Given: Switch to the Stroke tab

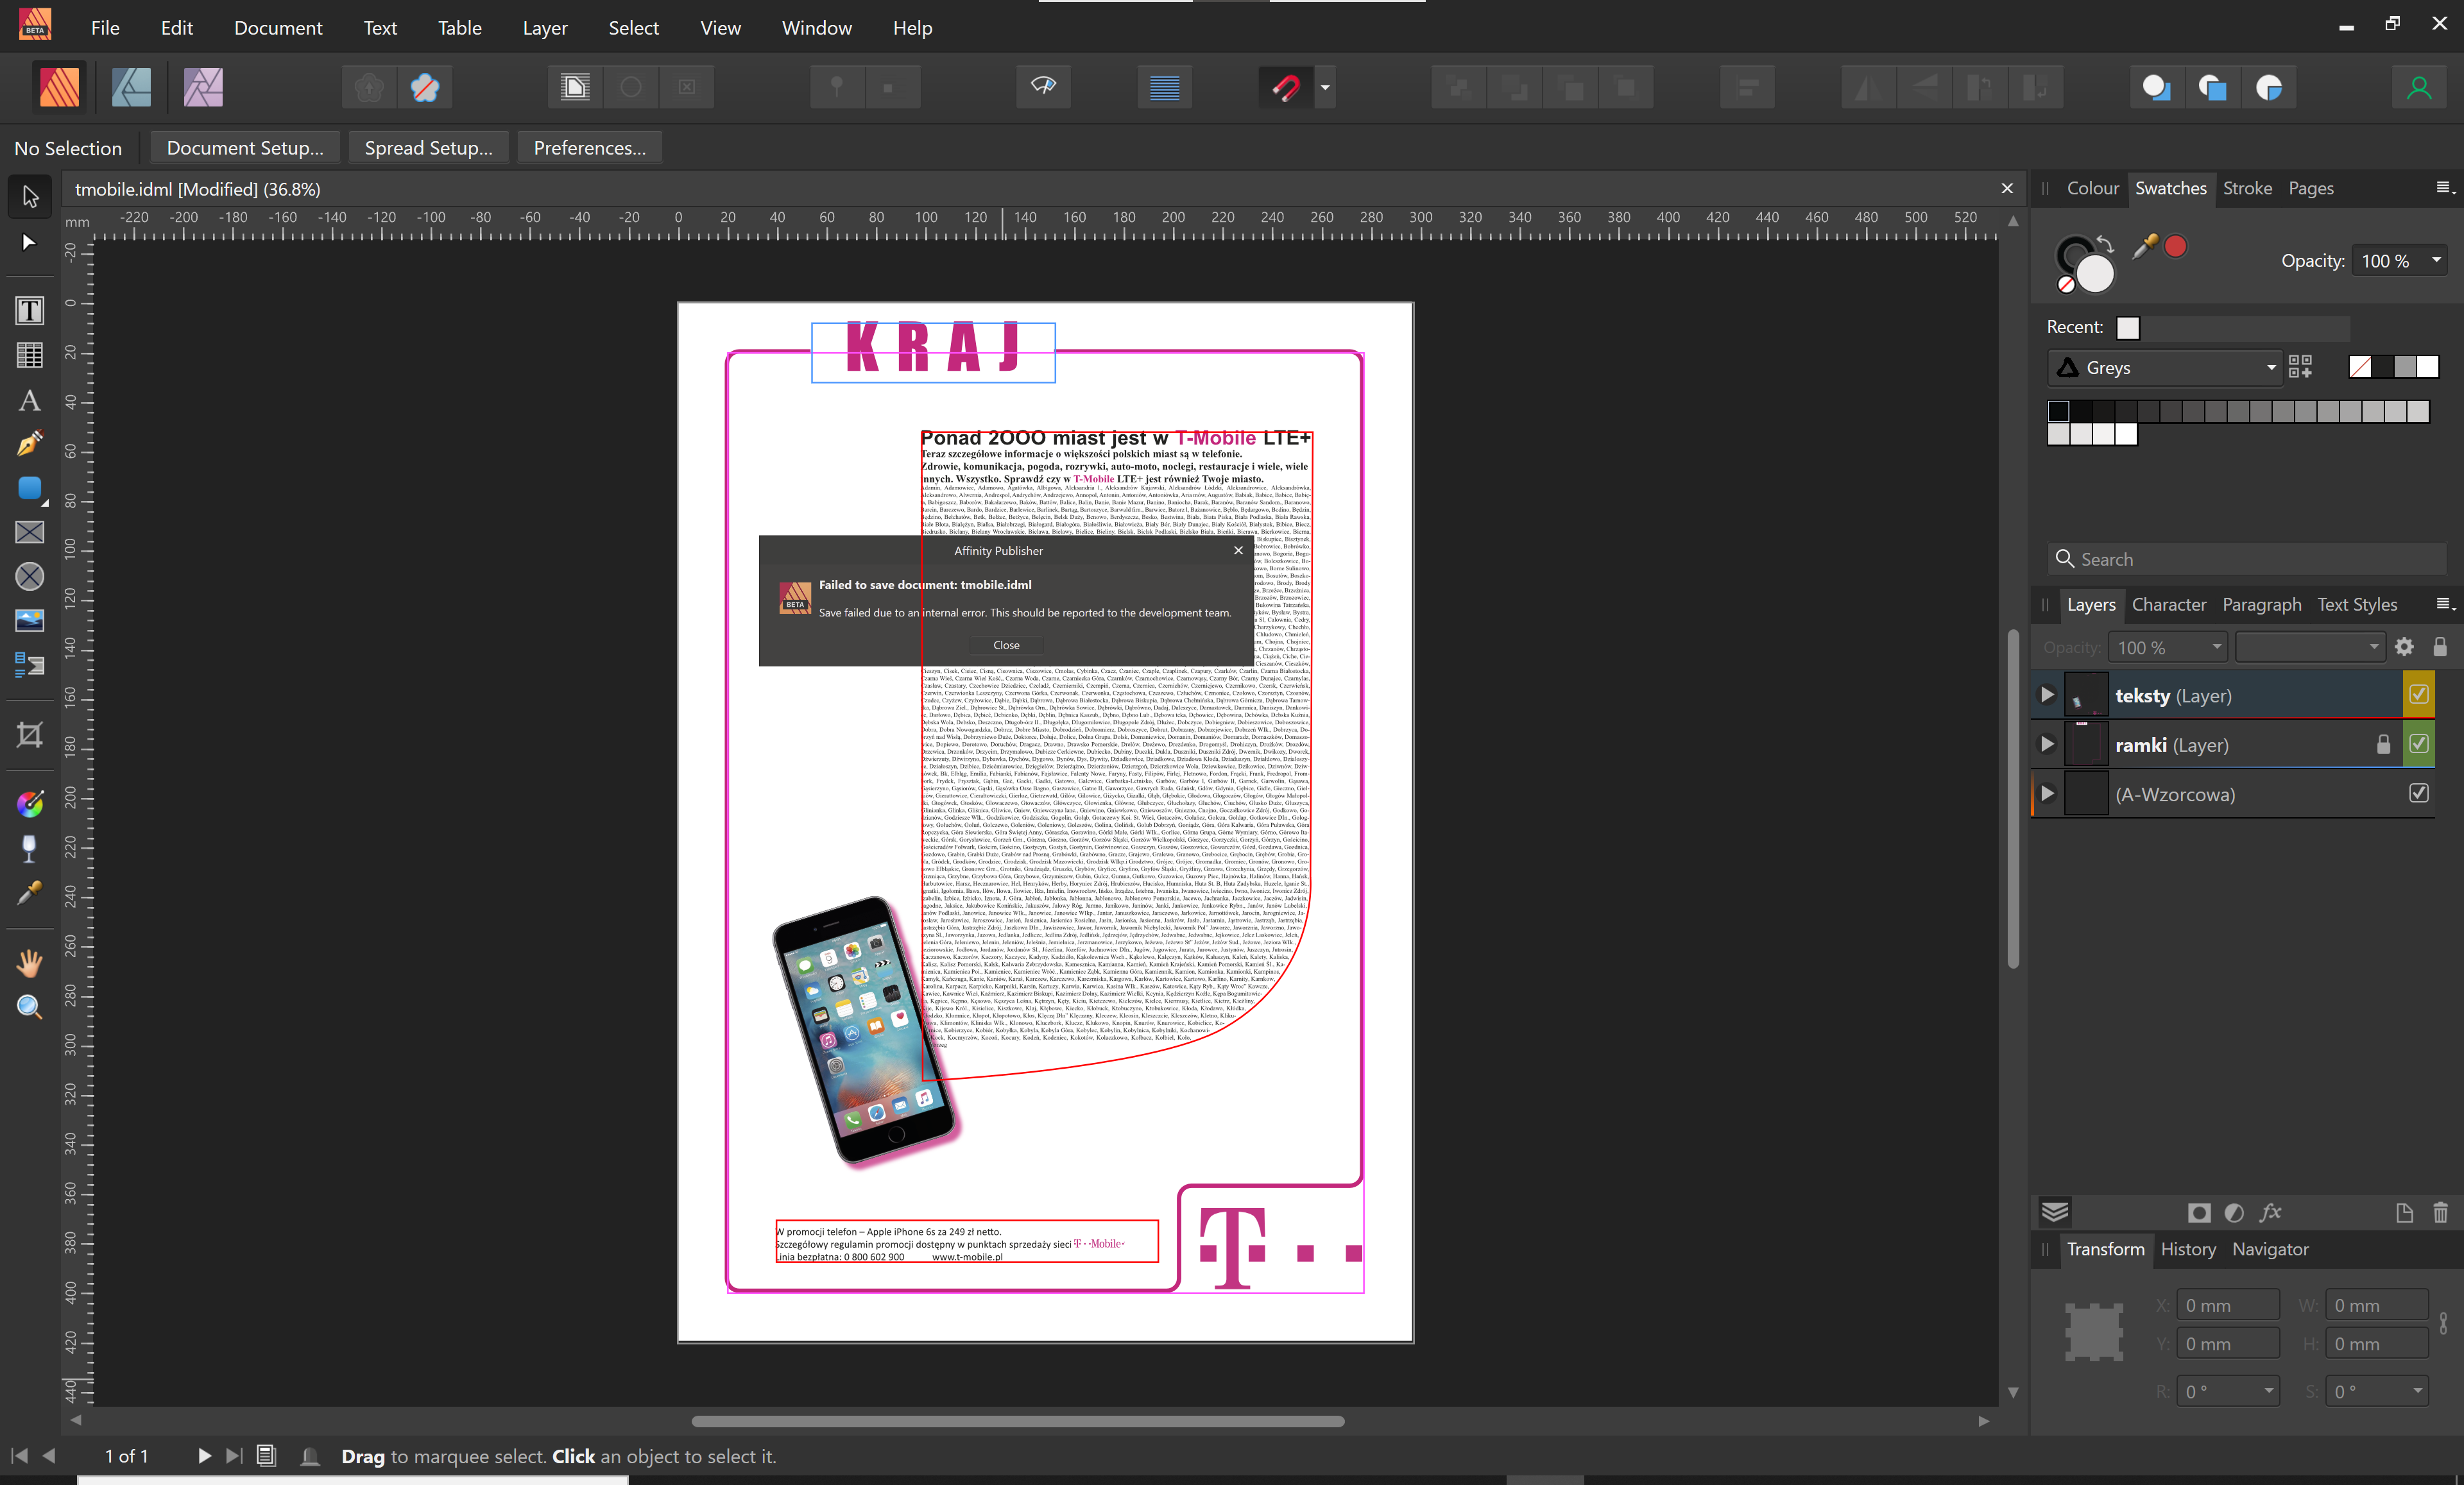Looking at the screenshot, I should 2247,188.
